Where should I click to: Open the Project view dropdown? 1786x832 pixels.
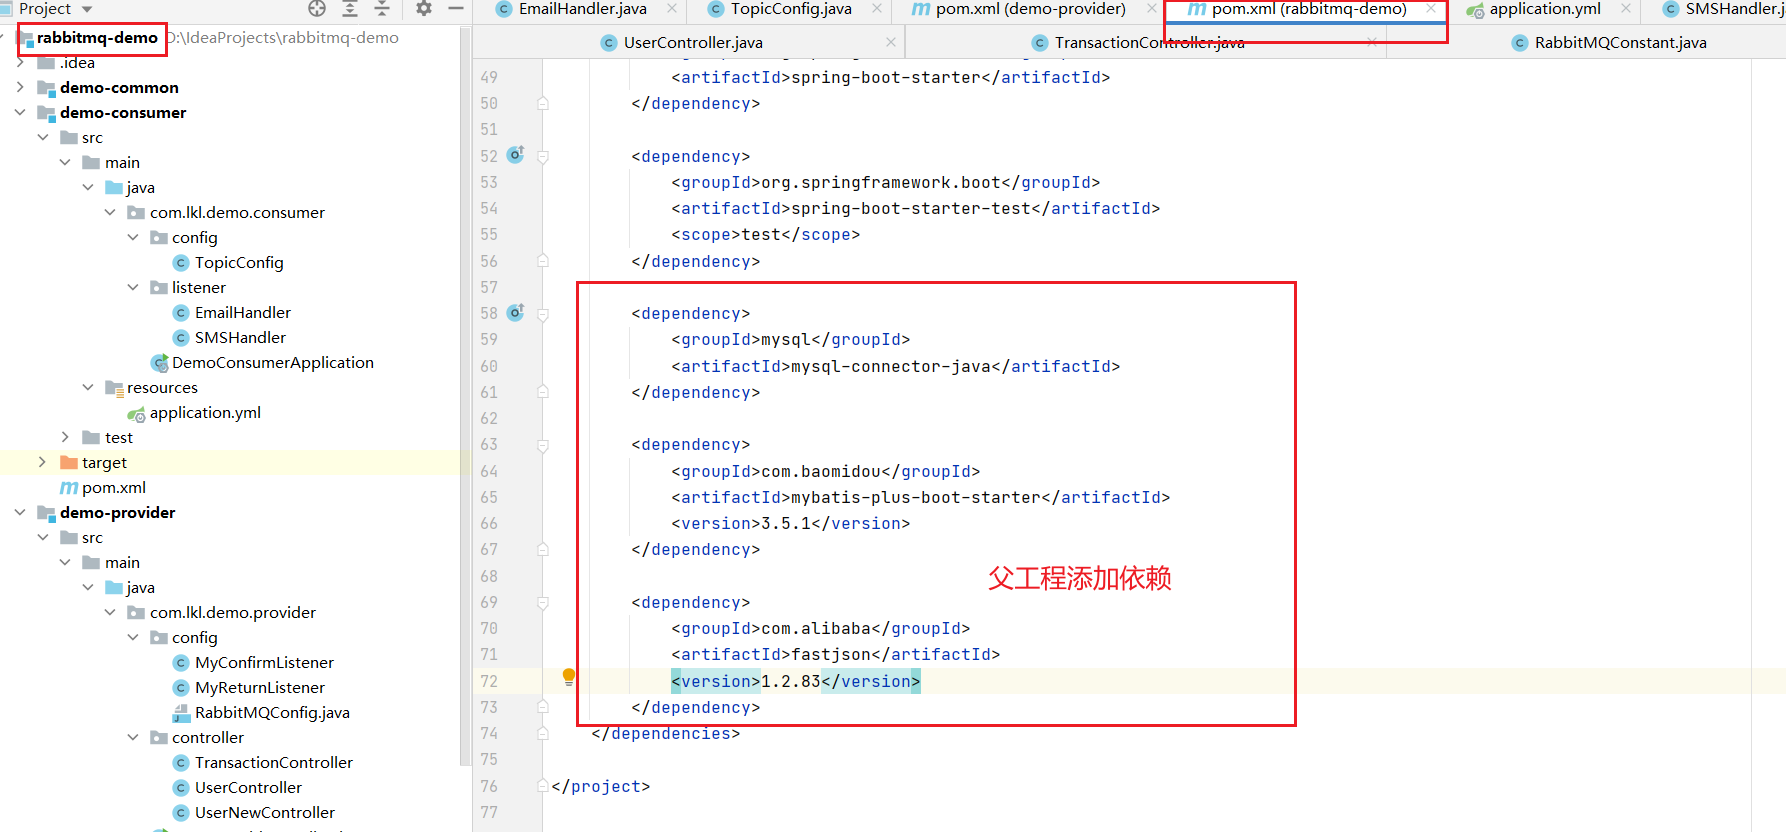87,10
